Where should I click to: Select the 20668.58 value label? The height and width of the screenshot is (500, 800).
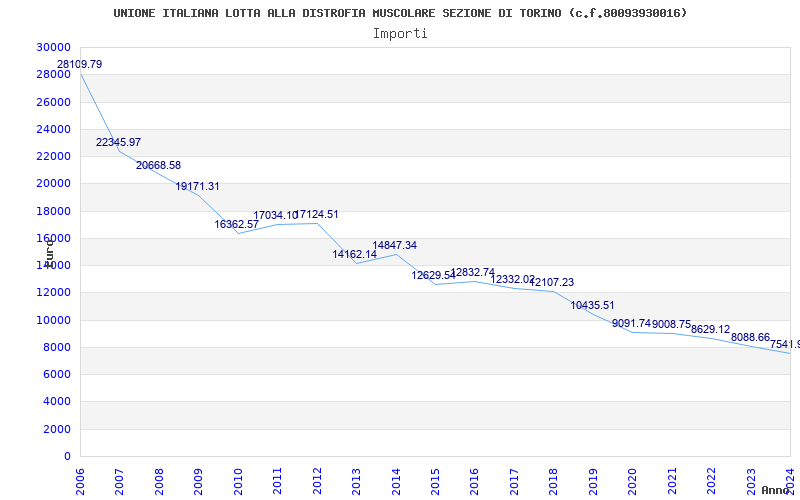pyautogui.click(x=158, y=165)
